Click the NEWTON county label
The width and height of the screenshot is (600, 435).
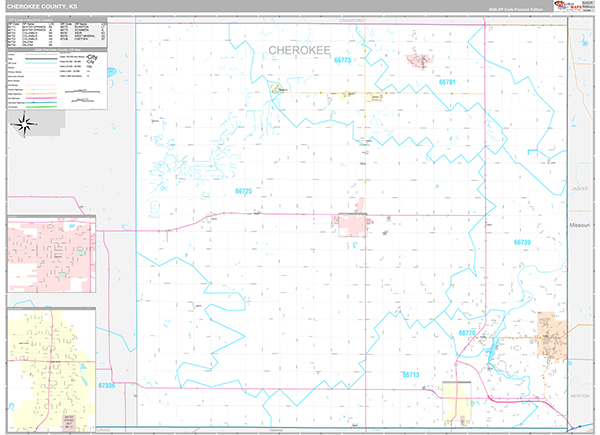(580, 396)
